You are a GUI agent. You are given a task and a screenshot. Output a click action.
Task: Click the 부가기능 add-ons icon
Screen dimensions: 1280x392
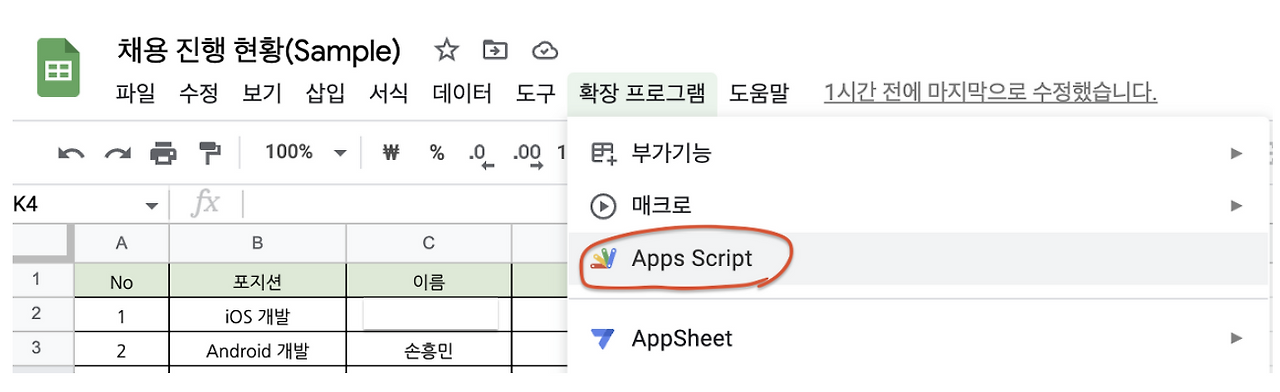pos(603,153)
